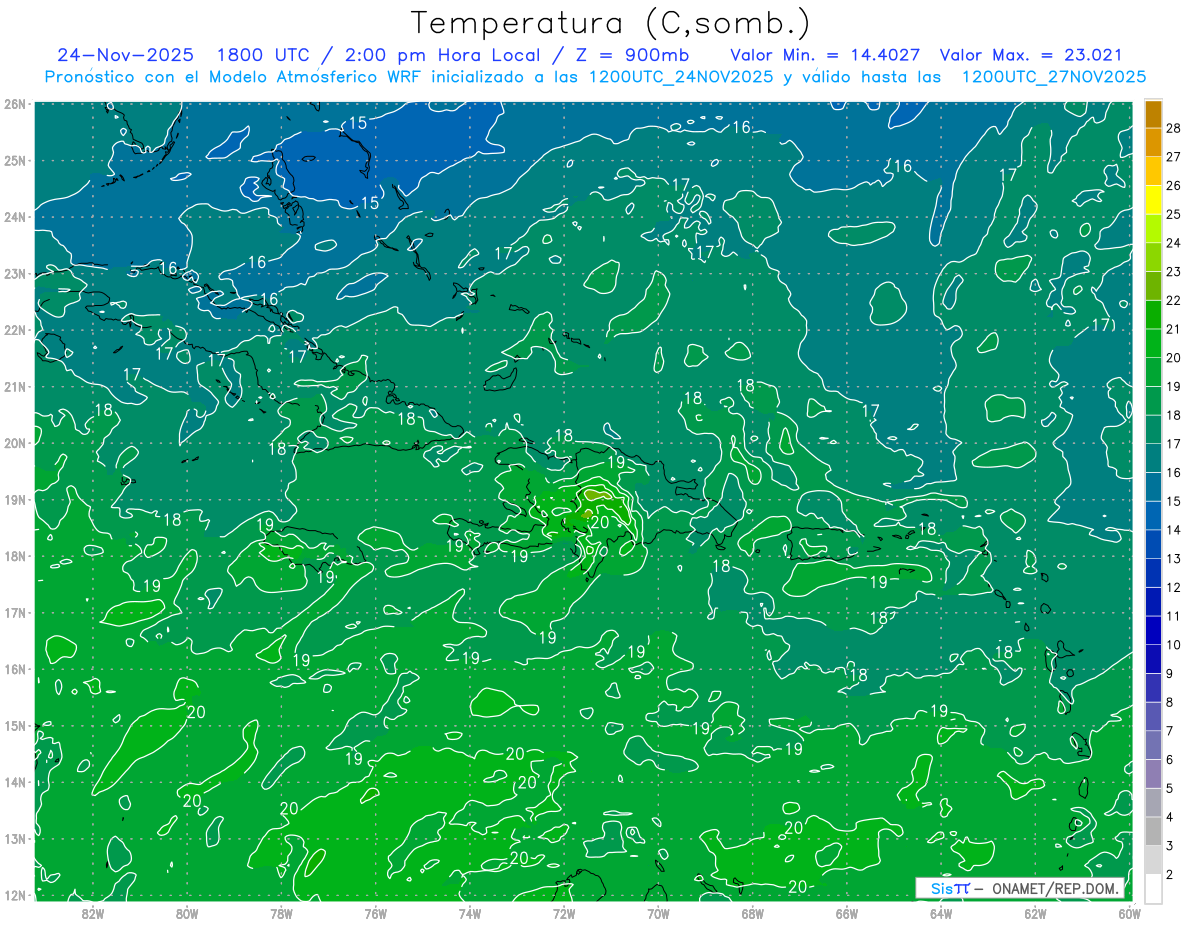The height and width of the screenshot is (927, 1200).
Task: Click the "Valor Max. = 23.021" text
Action: tap(1032, 55)
